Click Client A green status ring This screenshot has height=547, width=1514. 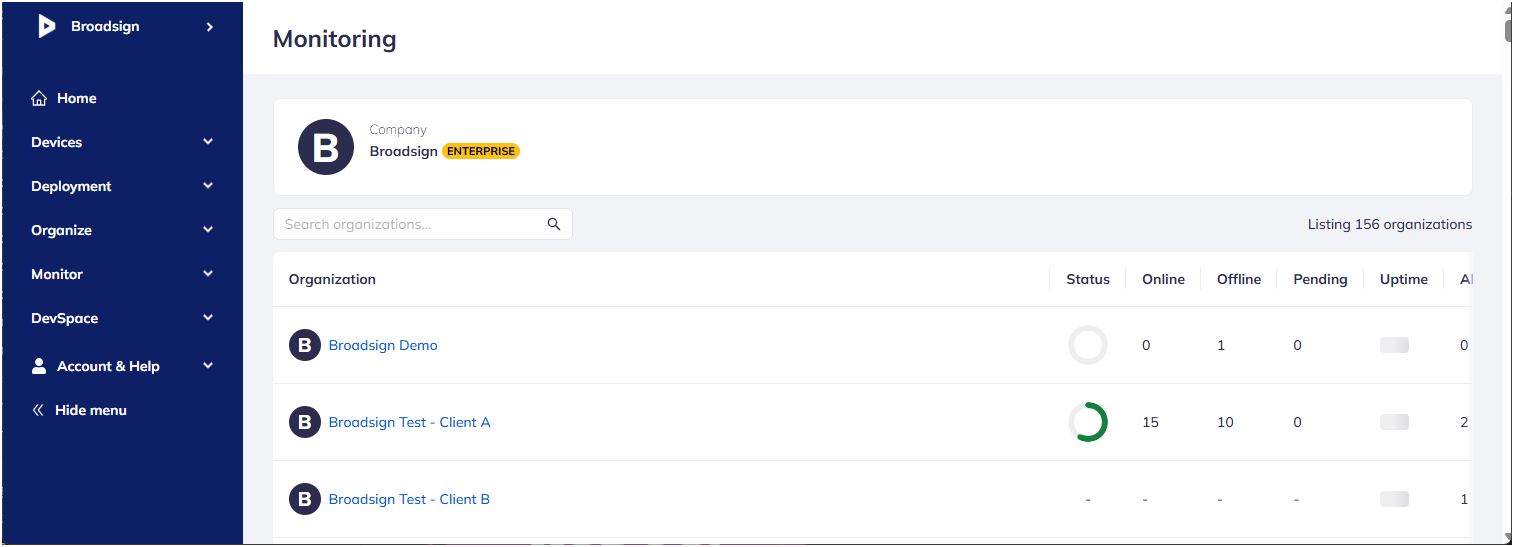[1088, 422]
